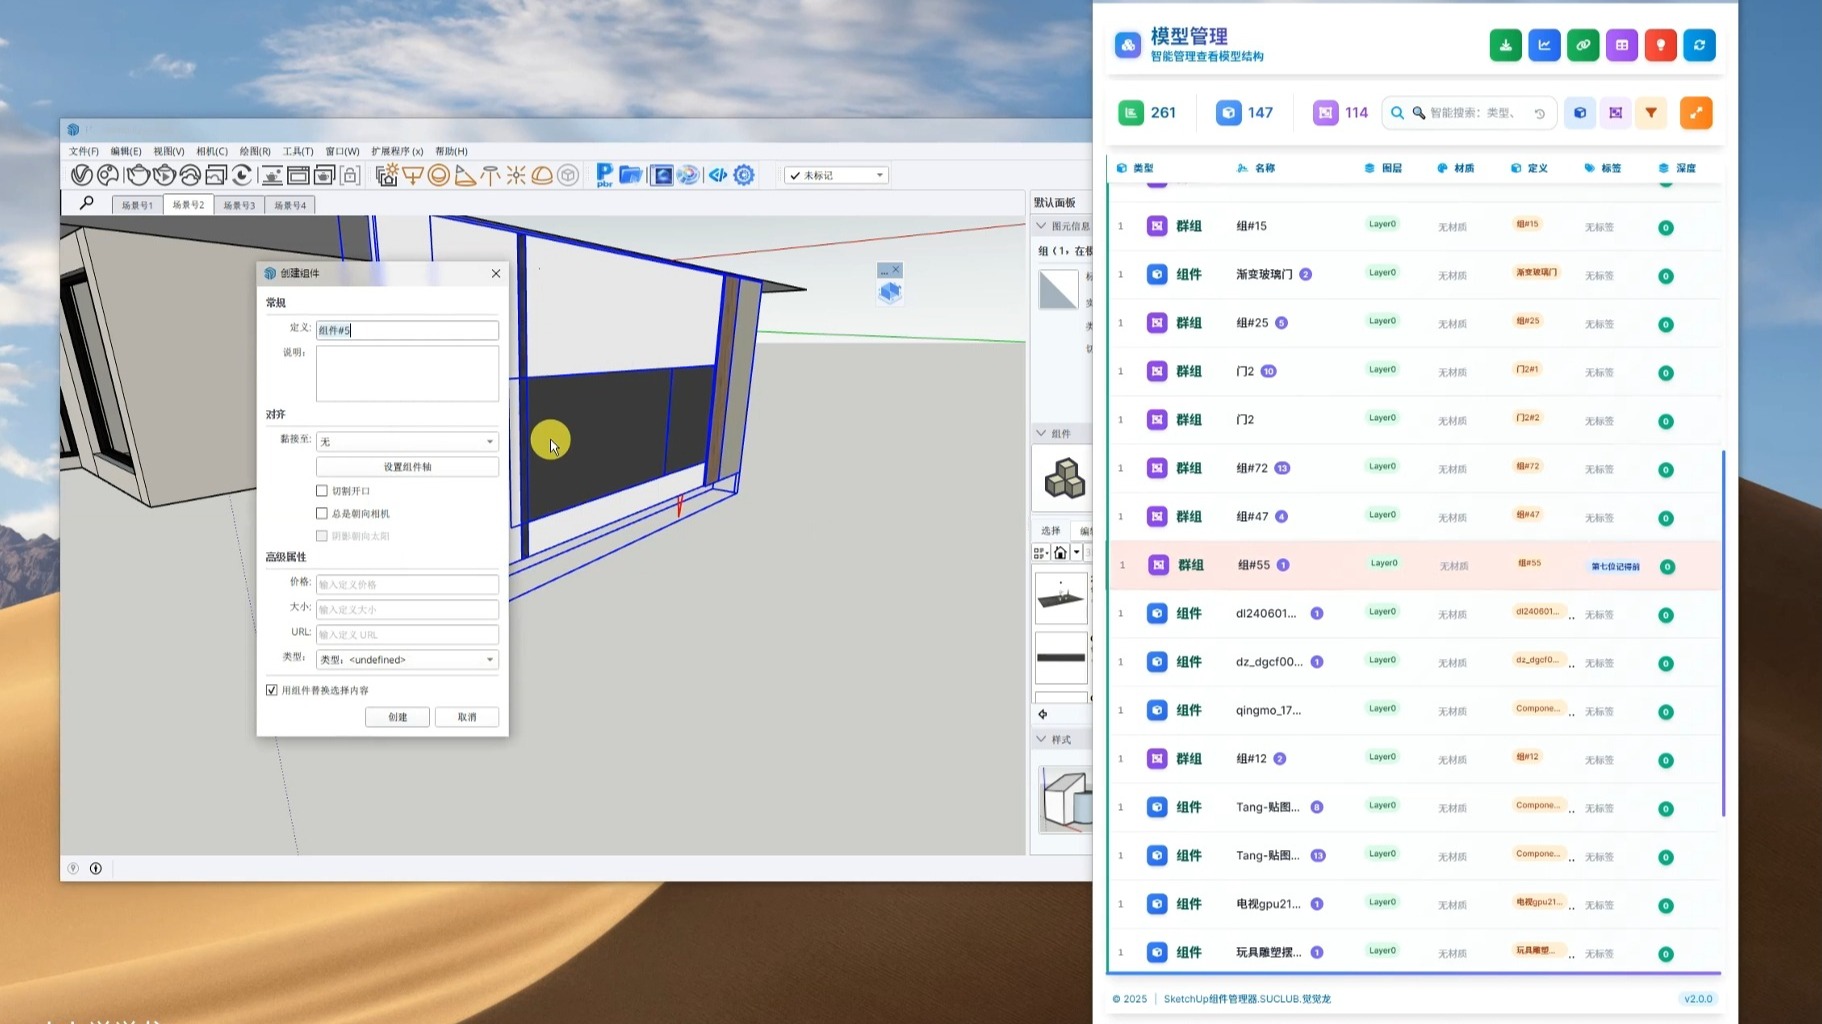The width and height of the screenshot is (1822, 1024).
Task: Click the 设置组件轴 button
Action: [x=407, y=467]
